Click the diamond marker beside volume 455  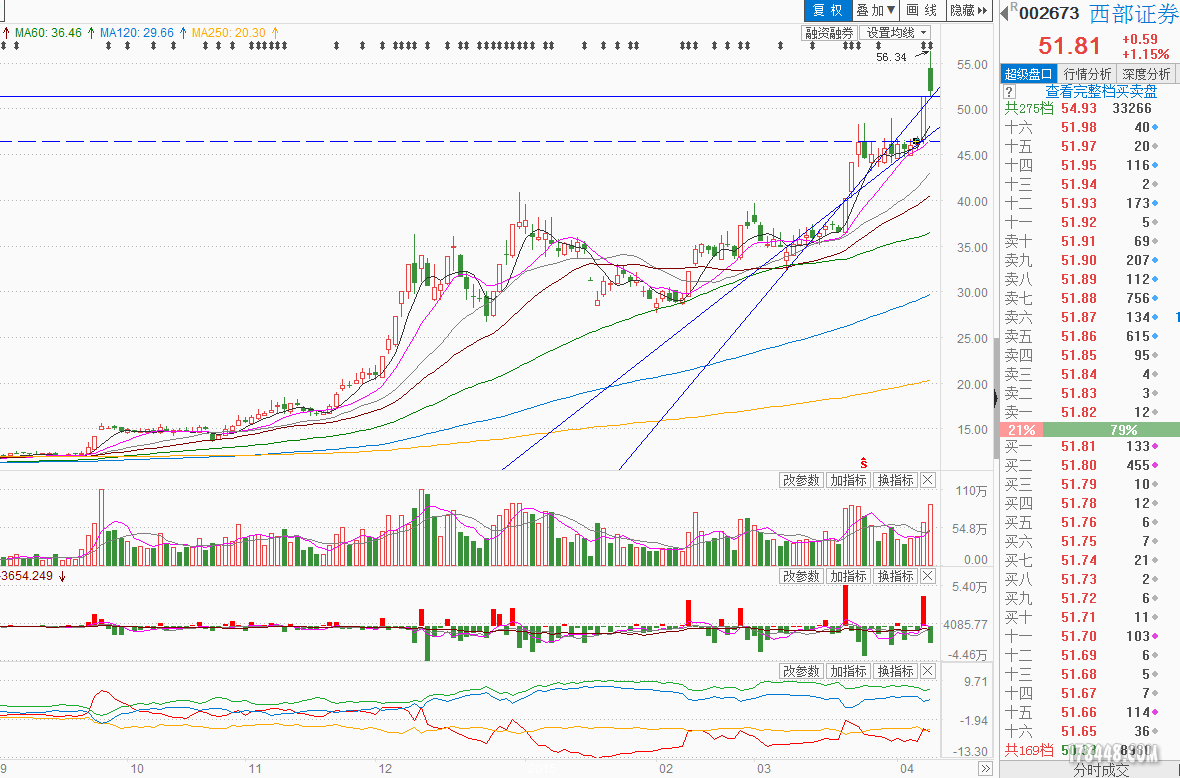(x=1155, y=466)
